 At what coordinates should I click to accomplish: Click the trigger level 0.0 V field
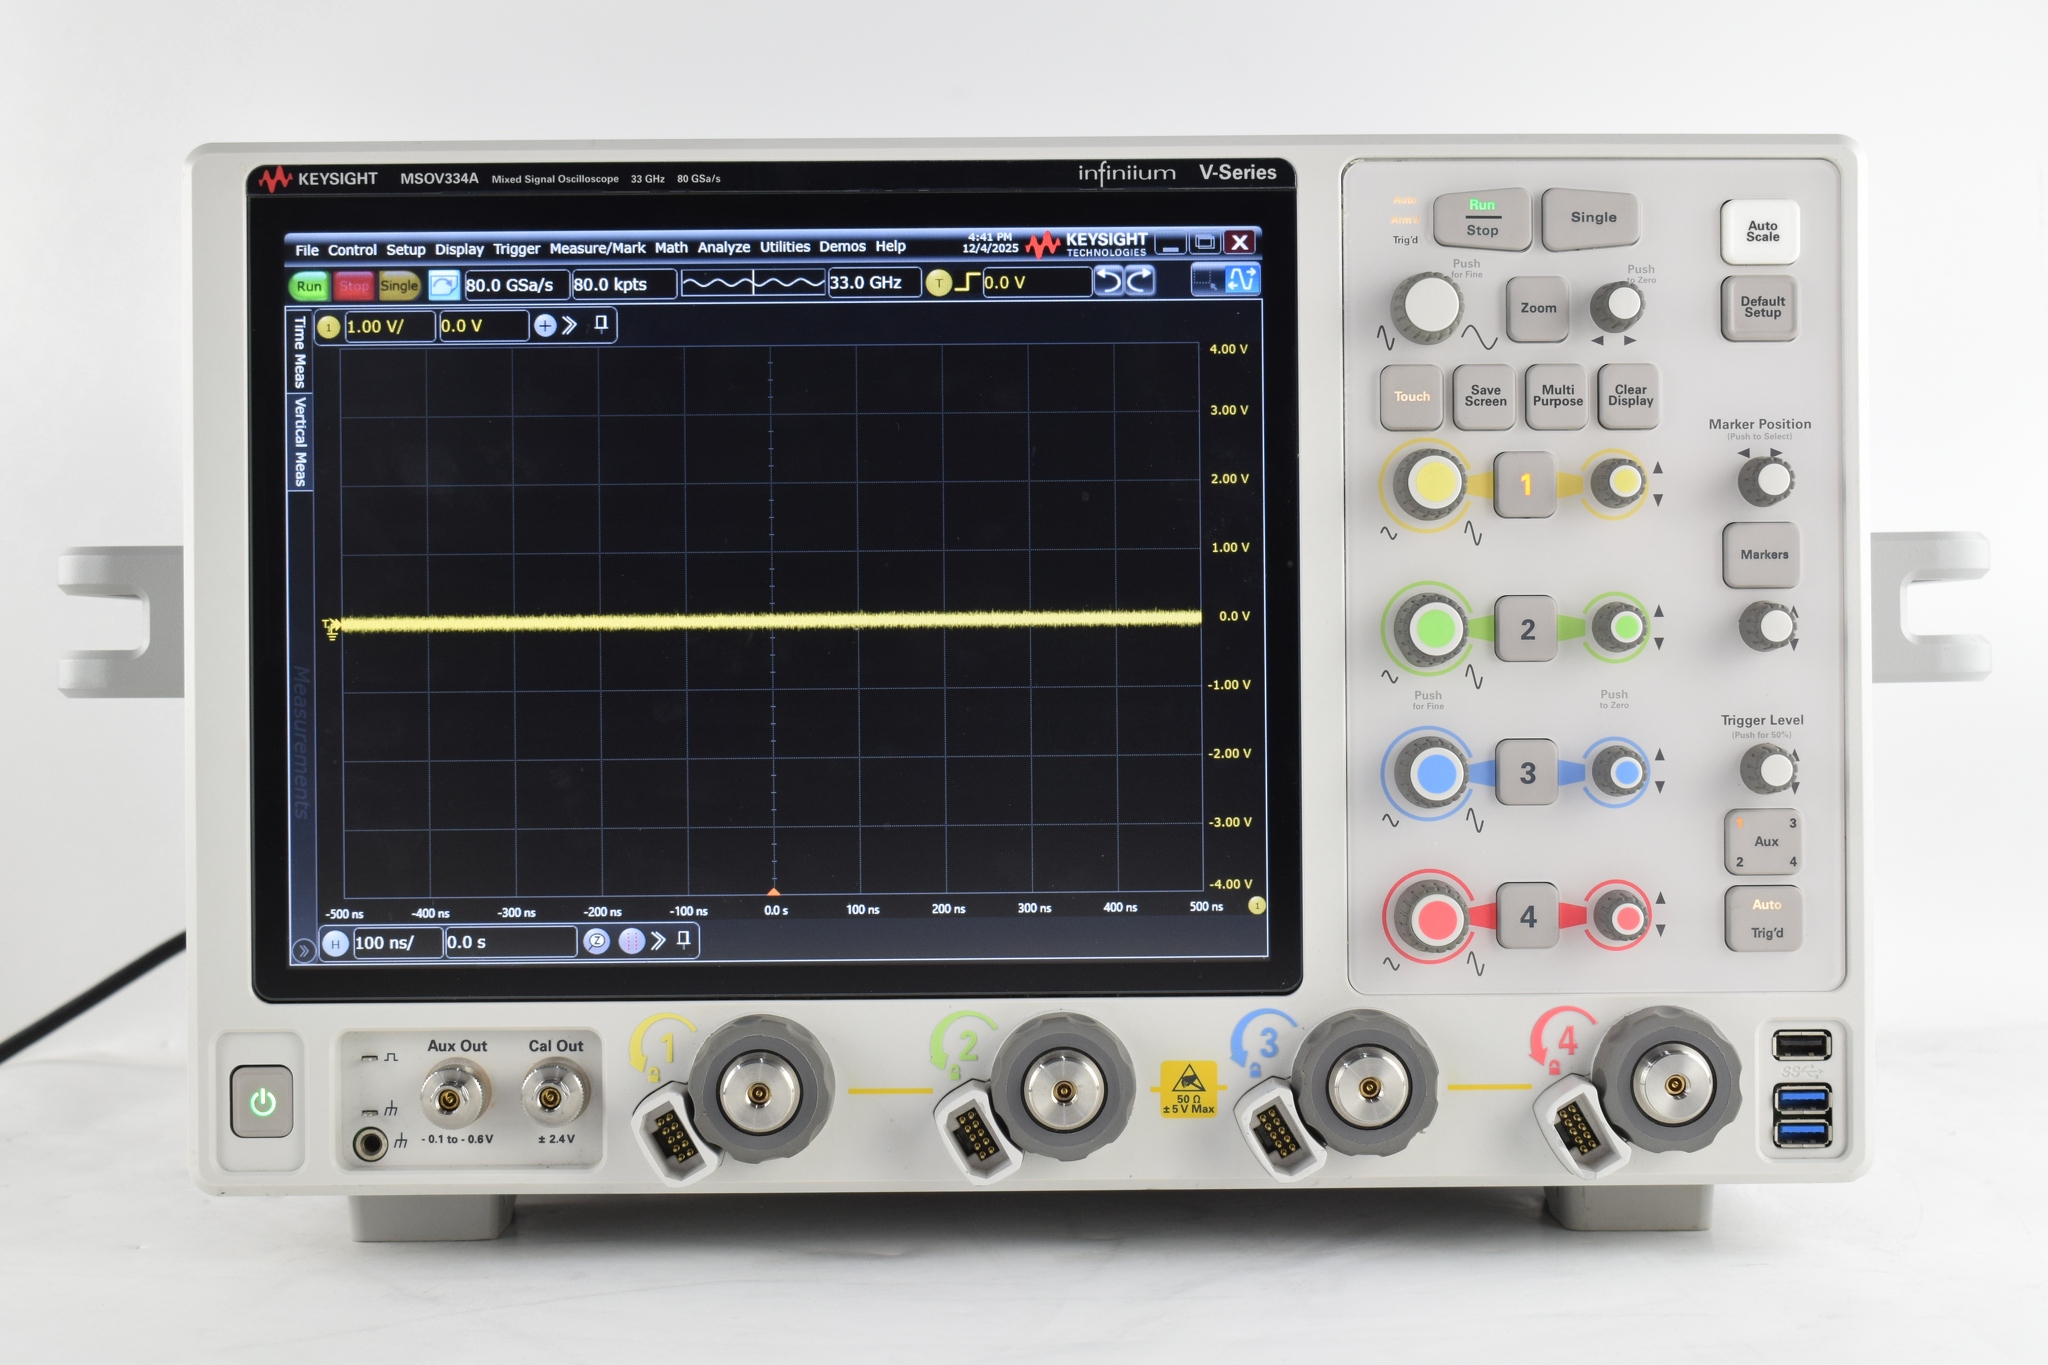(1036, 282)
